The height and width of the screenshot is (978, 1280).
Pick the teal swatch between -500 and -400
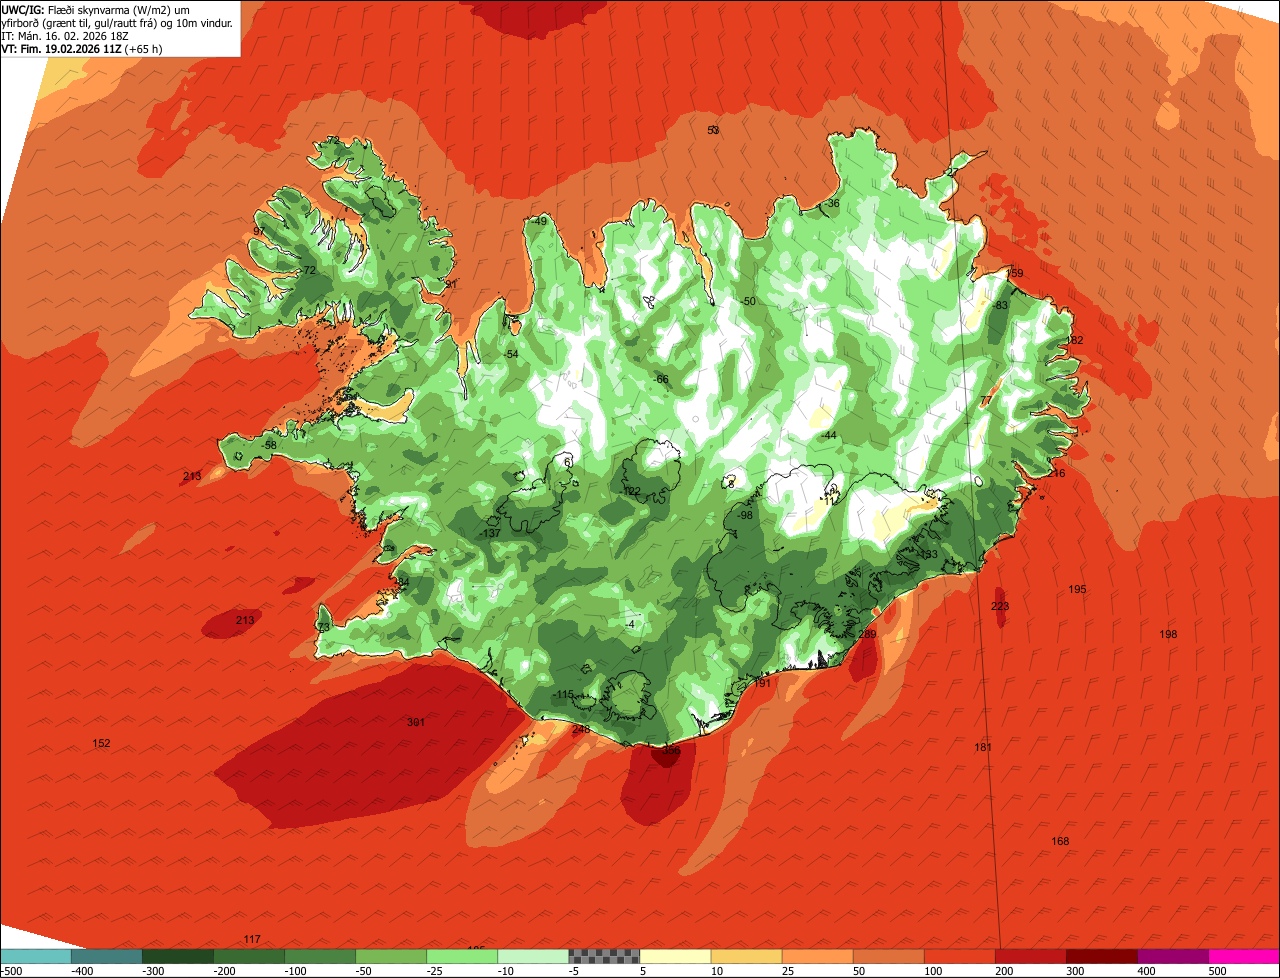coord(35,956)
